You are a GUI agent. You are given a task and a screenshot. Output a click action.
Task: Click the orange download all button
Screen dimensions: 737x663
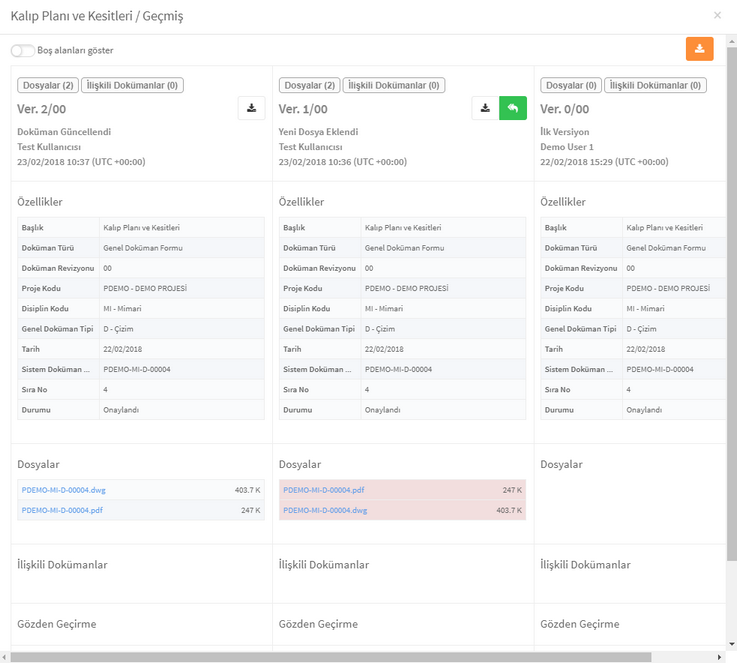point(699,49)
